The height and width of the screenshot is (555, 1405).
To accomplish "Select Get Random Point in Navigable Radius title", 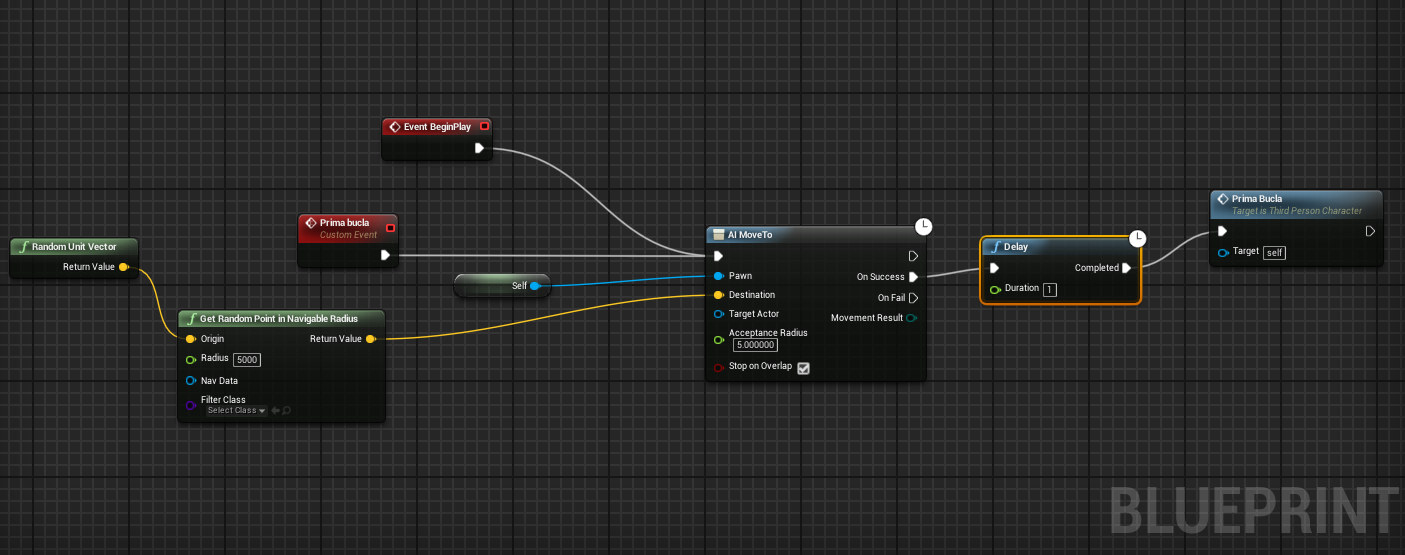I will click(x=279, y=319).
